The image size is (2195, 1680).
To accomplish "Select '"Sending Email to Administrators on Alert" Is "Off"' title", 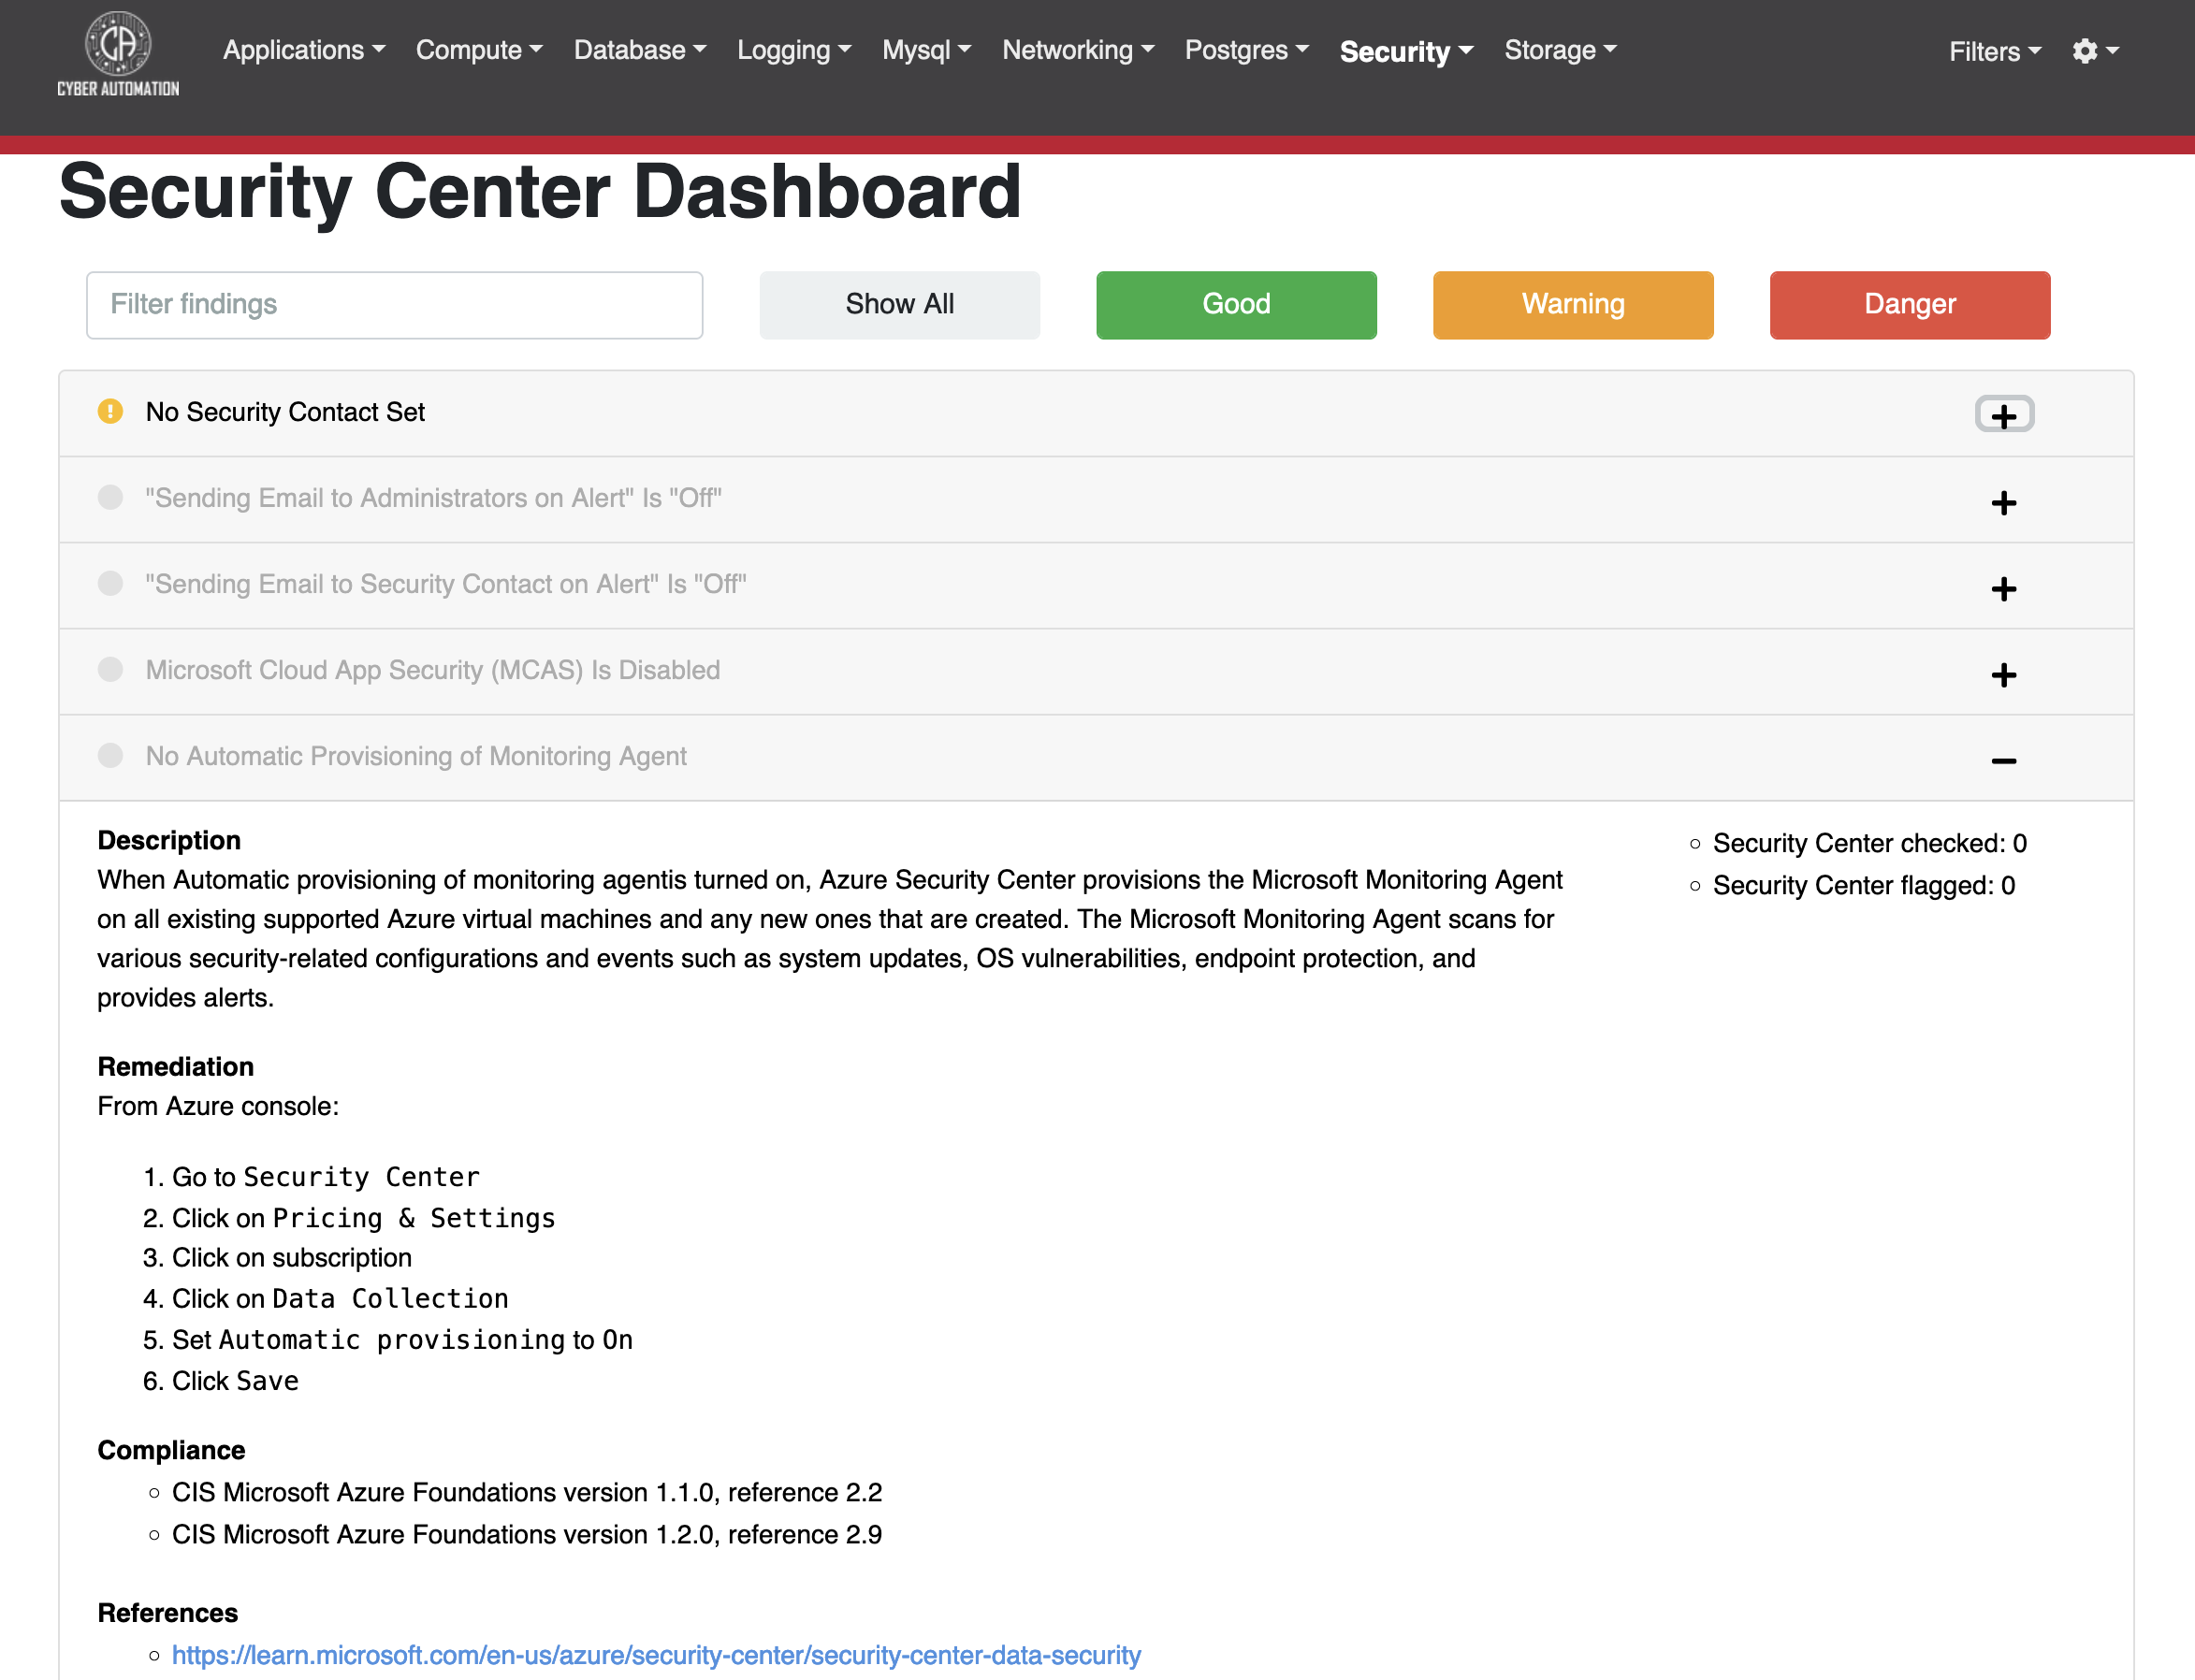I will coord(433,498).
